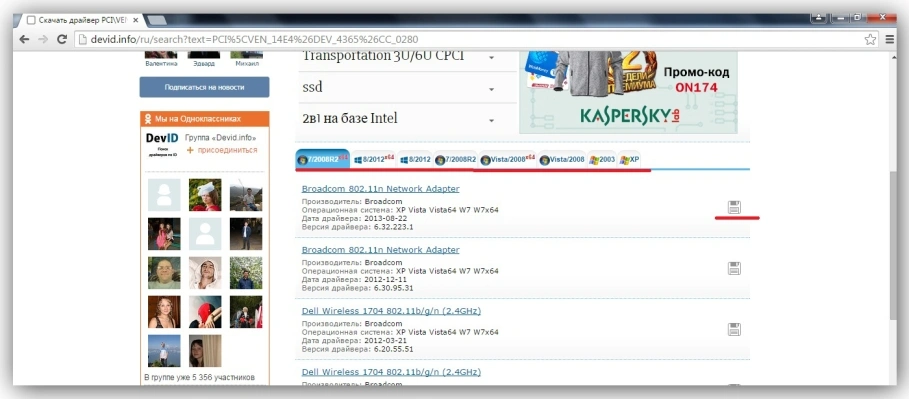Image resolution: width=909 pixels, height=399 pixels.
Task: Select the "Скачать драйвер PCI\VEN" browser tab
Action: click(80, 20)
